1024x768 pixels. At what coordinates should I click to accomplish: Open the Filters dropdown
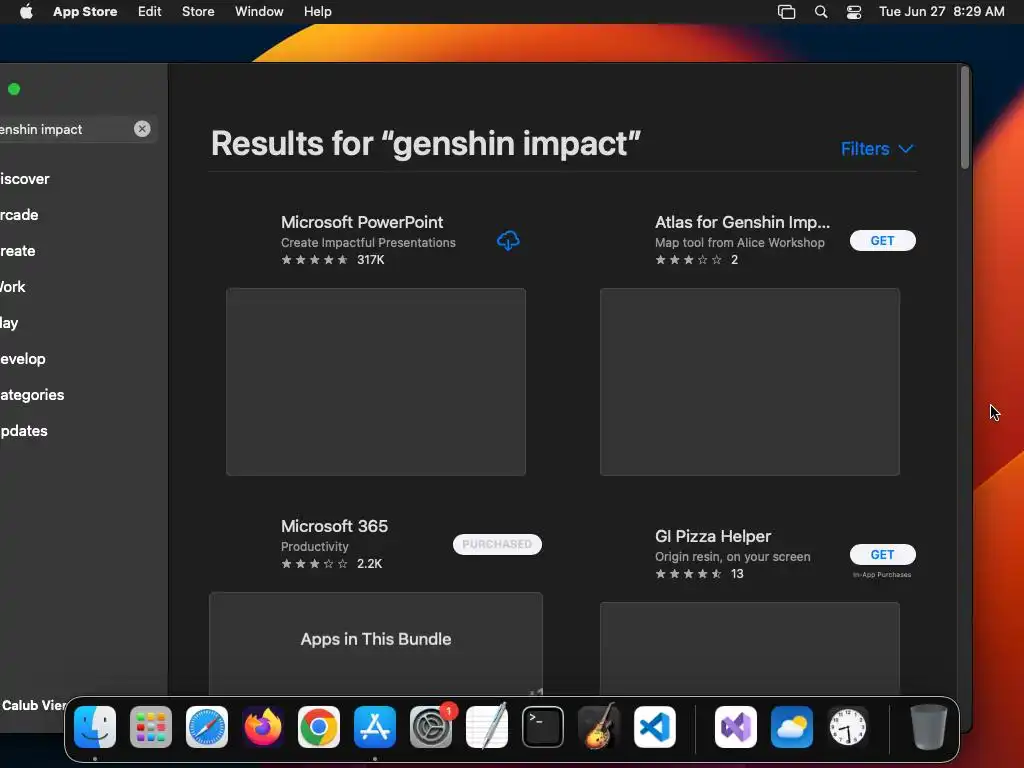point(876,149)
